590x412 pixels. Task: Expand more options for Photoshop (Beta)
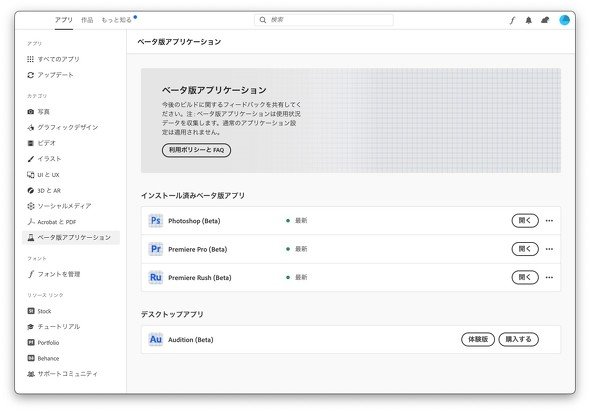549,221
